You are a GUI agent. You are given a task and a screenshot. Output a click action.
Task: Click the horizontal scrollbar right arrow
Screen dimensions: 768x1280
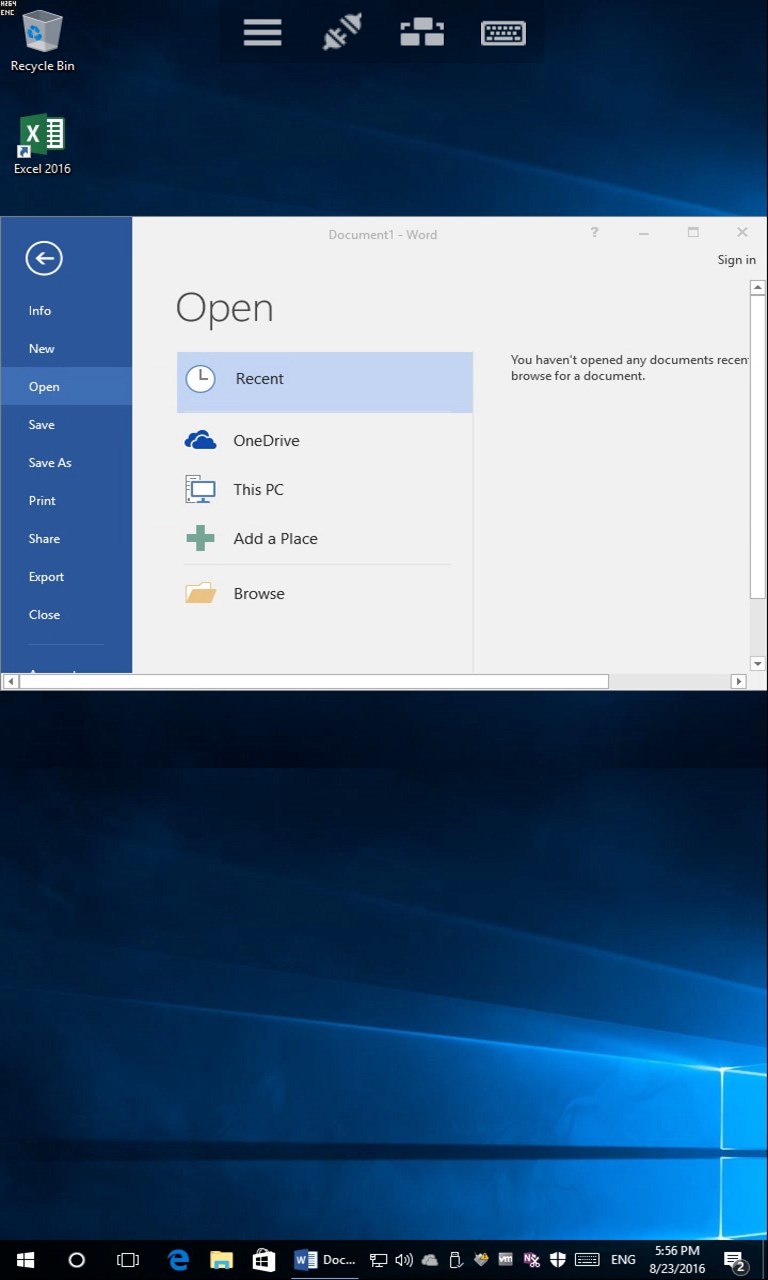[739, 681]
